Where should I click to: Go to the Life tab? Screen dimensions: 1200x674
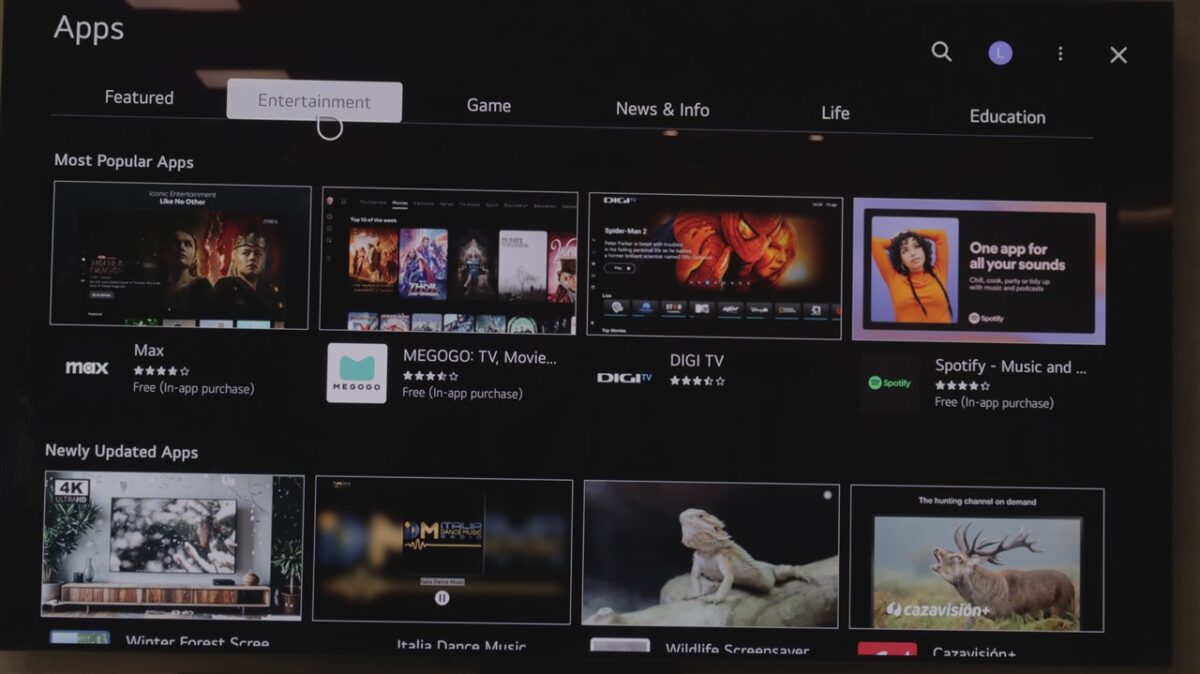click(835, 113)
